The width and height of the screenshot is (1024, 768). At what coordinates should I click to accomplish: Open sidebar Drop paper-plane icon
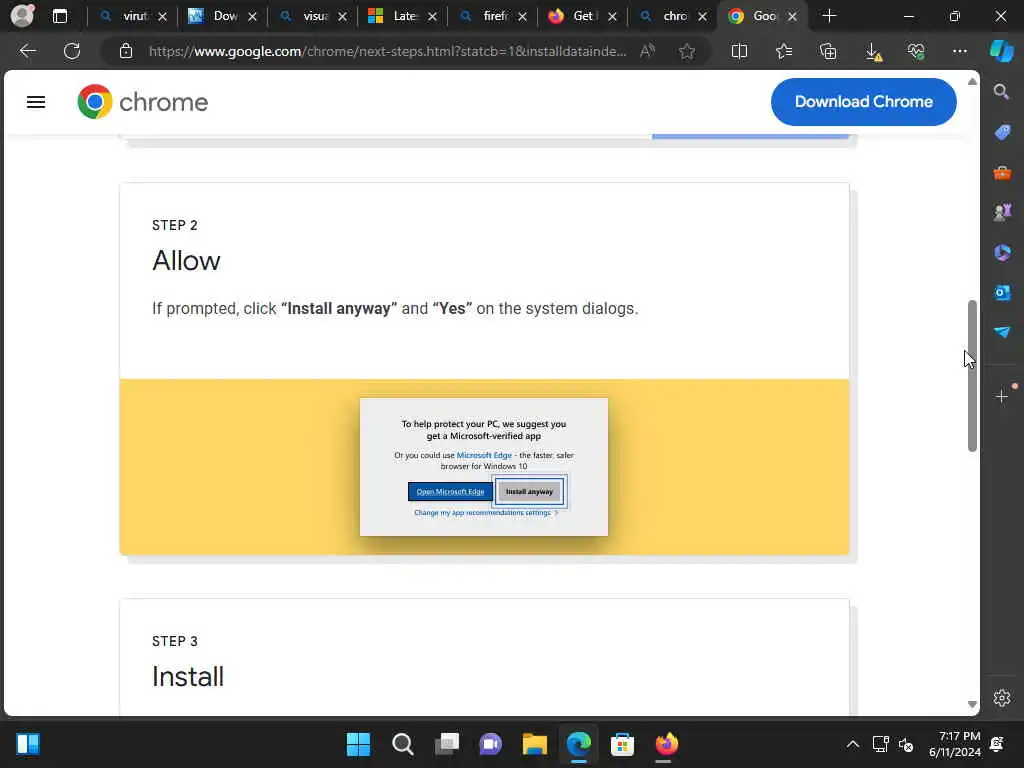pyautogui.click(x=1002, y=332)
